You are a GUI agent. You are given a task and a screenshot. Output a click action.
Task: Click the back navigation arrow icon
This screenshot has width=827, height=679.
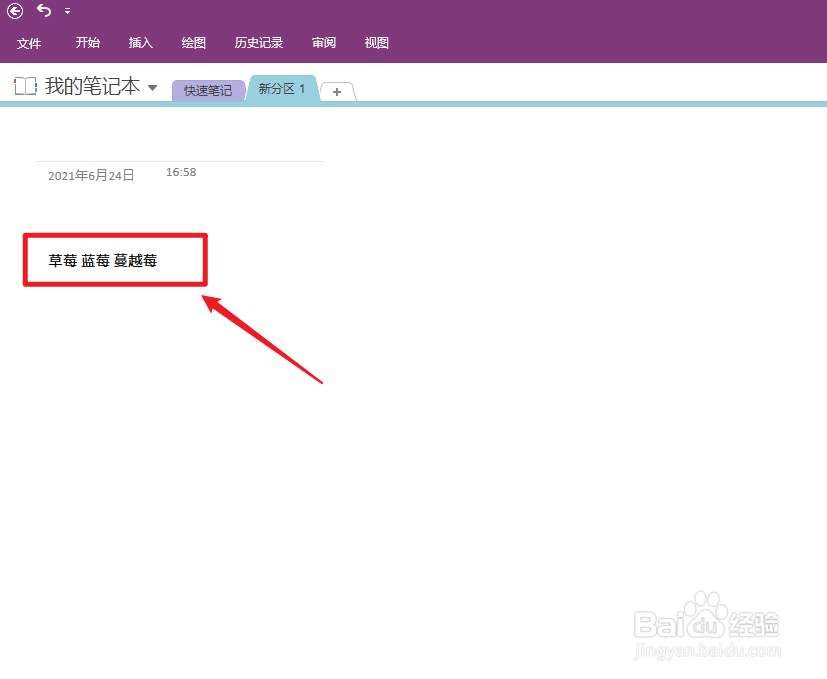coord(15,11)
